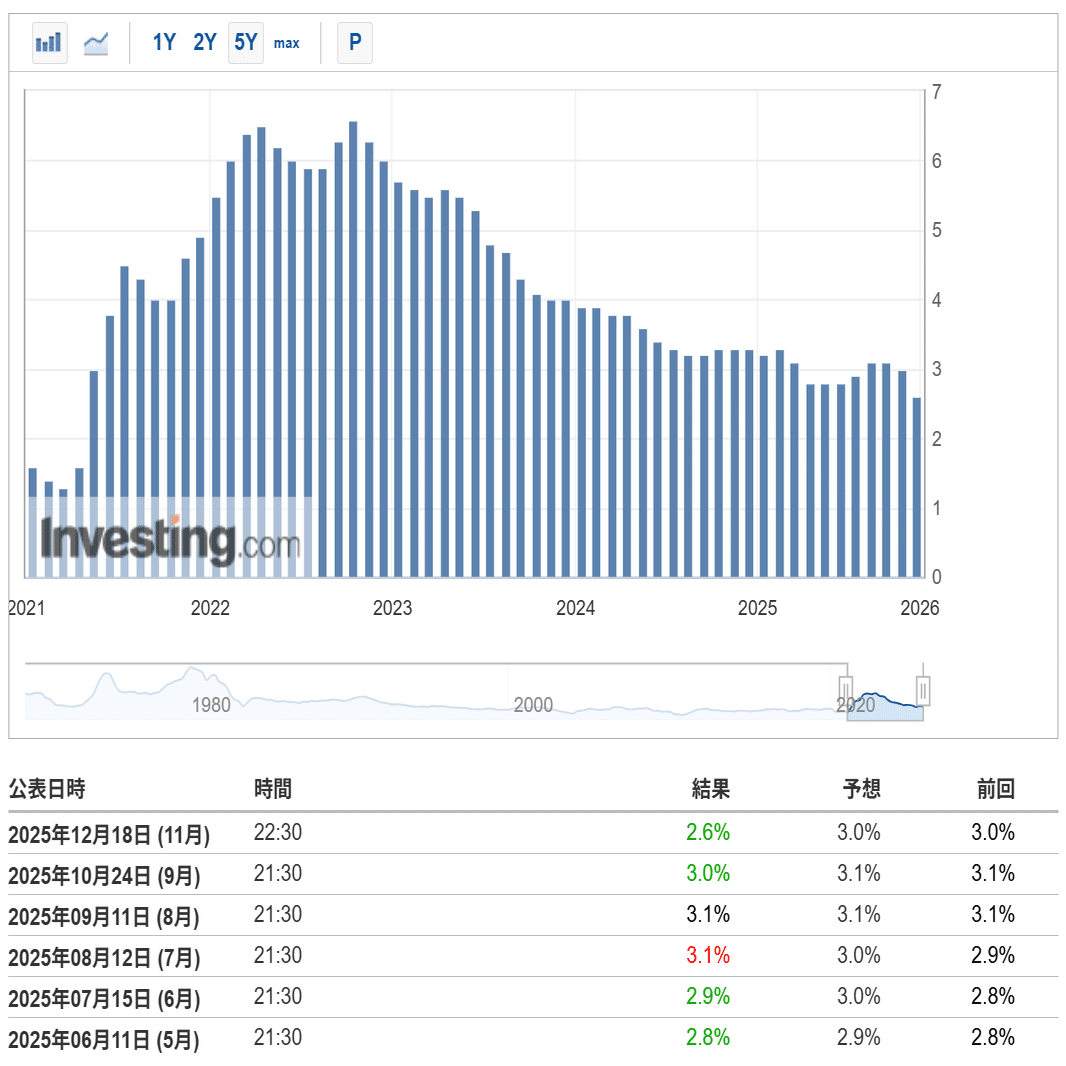Grab the left handle of range navigator
1066x1066 pixels.
pyautogui.click(x=846, y=690)
